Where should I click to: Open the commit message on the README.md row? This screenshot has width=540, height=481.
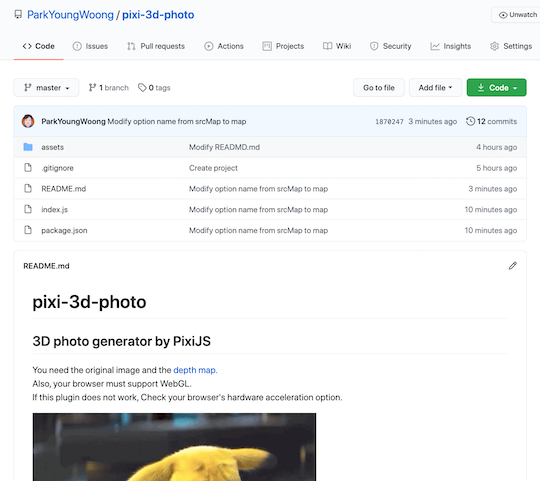(x=258, y=189)
